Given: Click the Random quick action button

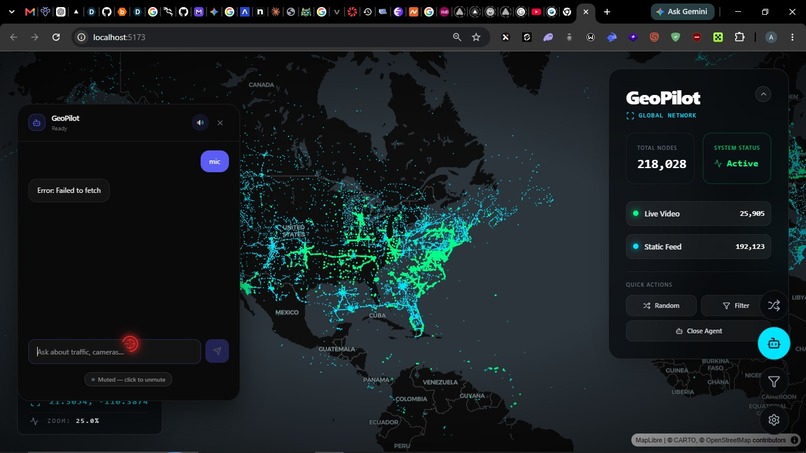Looking at the screenshot, I should 661,305.
